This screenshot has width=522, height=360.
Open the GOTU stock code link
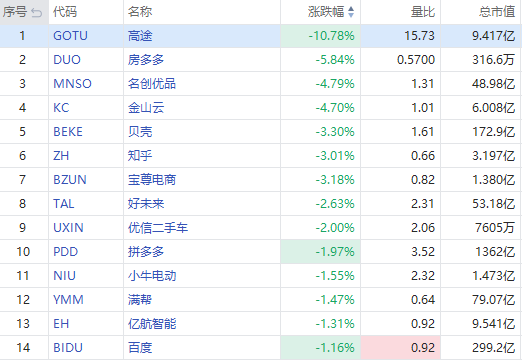click(x=70, y=36)
